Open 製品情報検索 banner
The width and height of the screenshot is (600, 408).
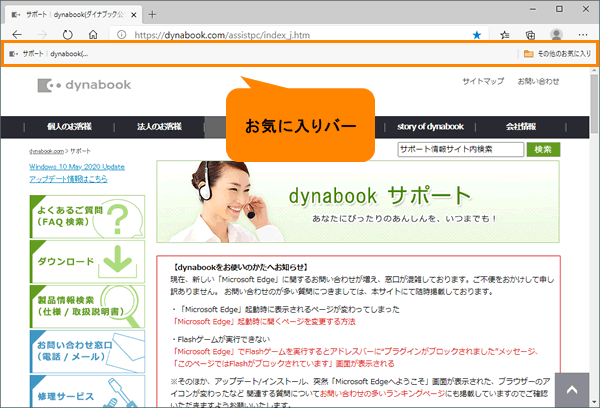[87, 307]
